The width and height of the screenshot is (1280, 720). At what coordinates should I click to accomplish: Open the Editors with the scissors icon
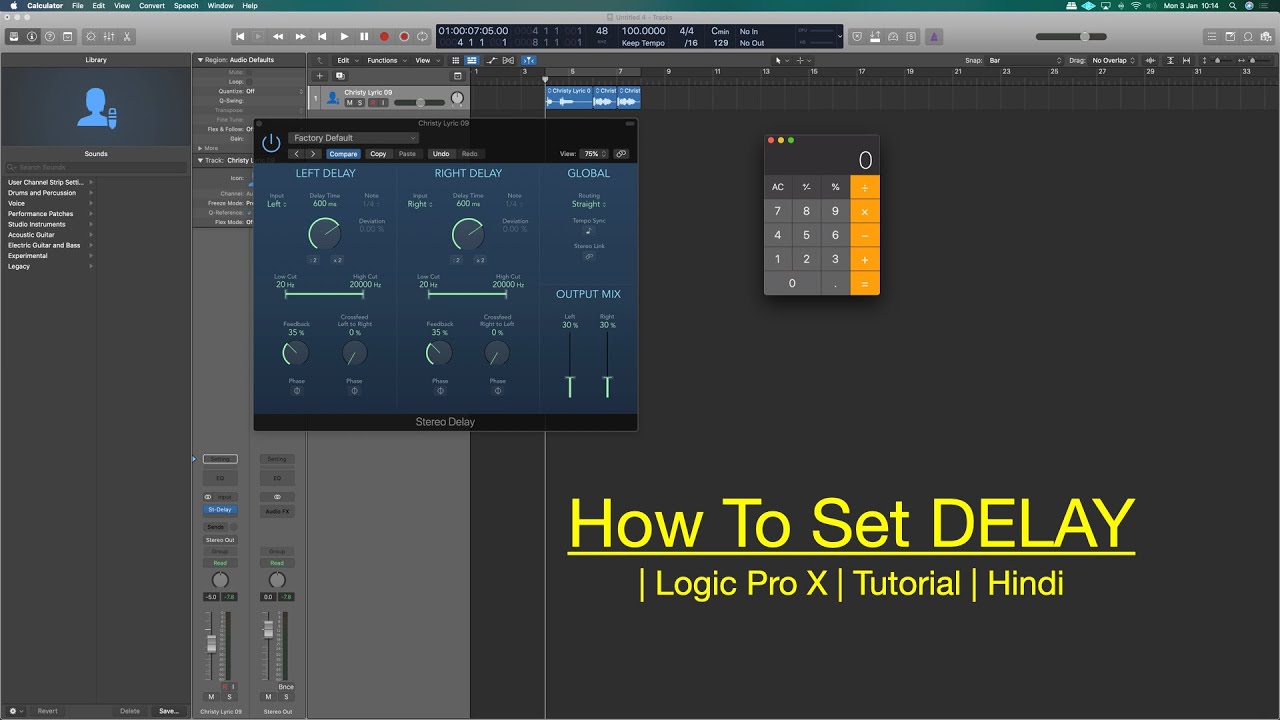[x=127, y=36]
